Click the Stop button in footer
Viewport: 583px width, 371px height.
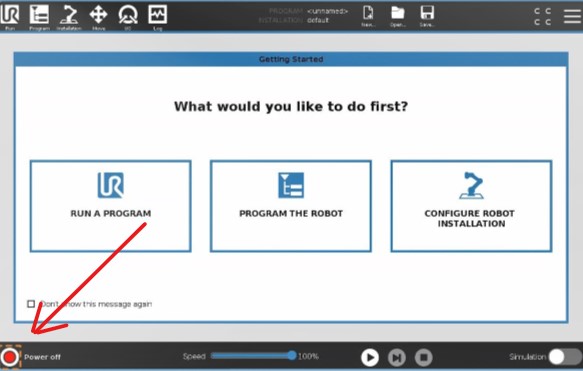tap(423, 357)
